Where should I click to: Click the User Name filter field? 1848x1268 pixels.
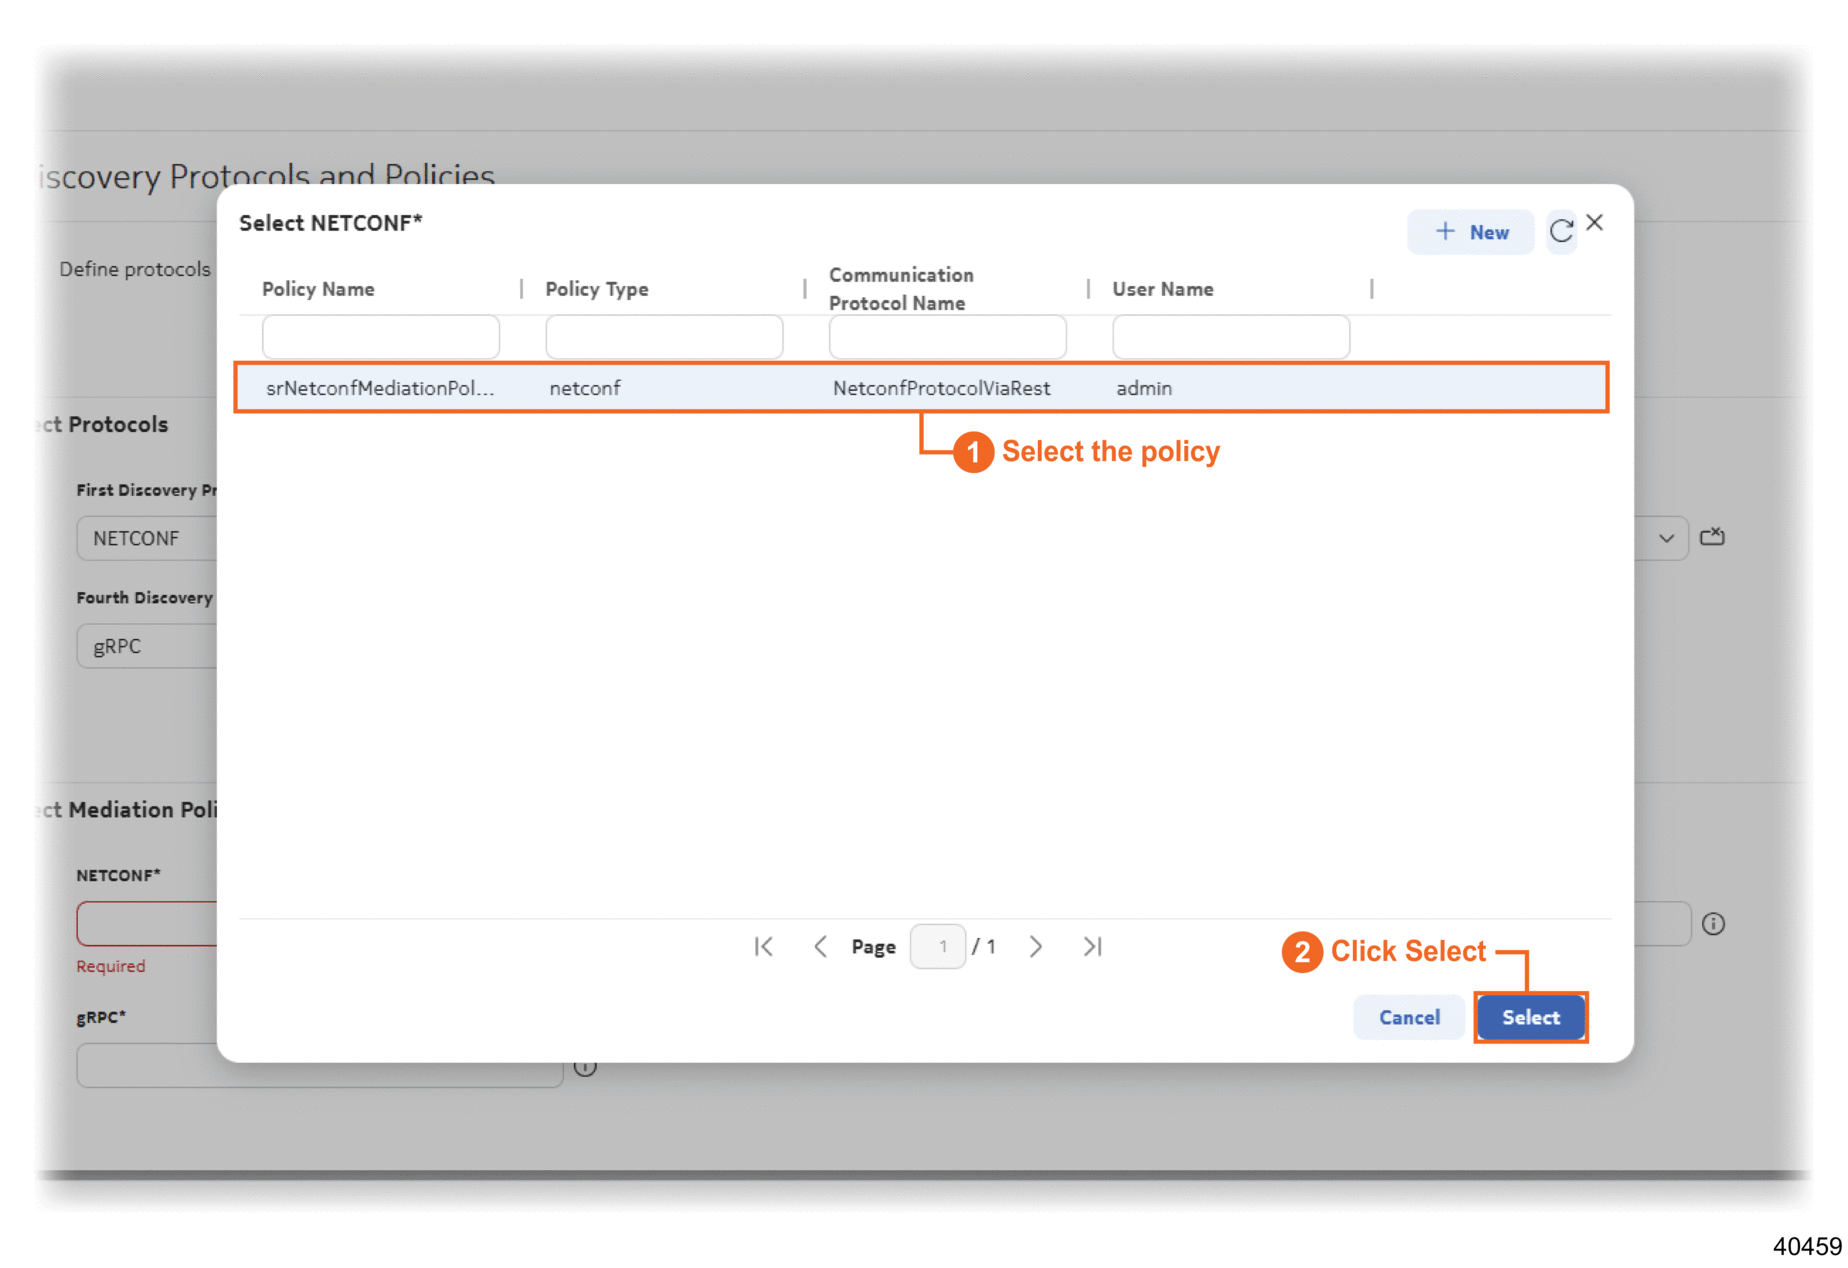1230,337
